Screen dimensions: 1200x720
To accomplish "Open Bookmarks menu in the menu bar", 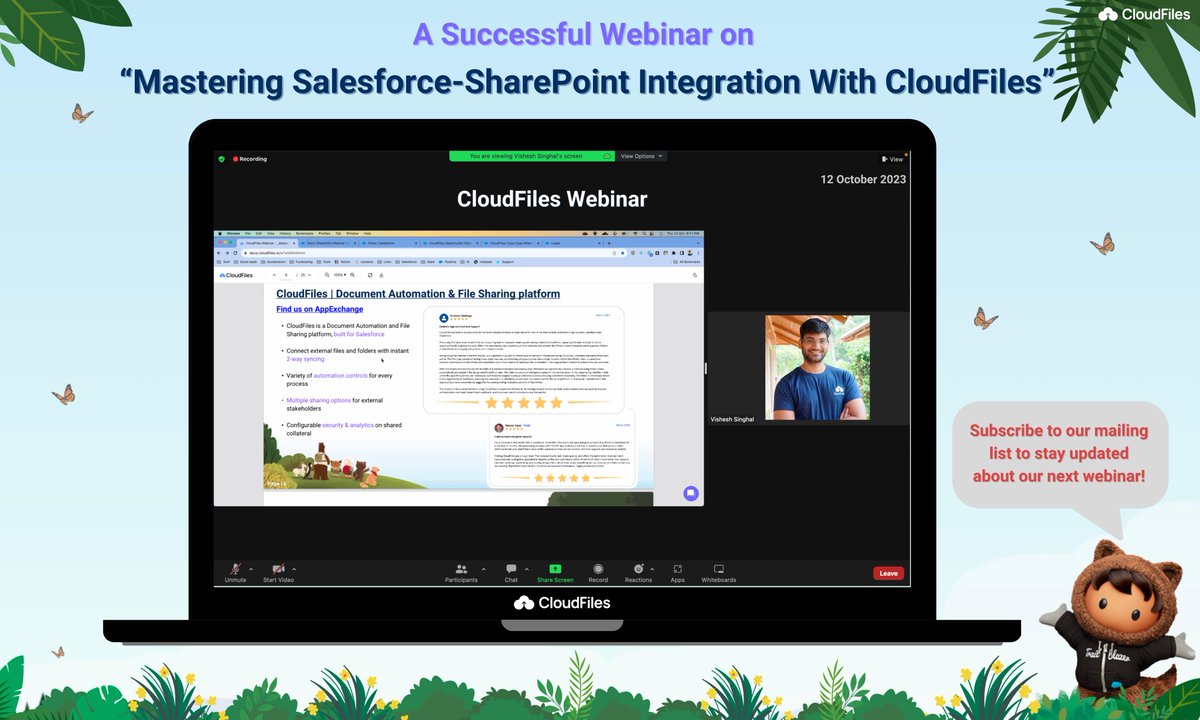I will (305, 233).
